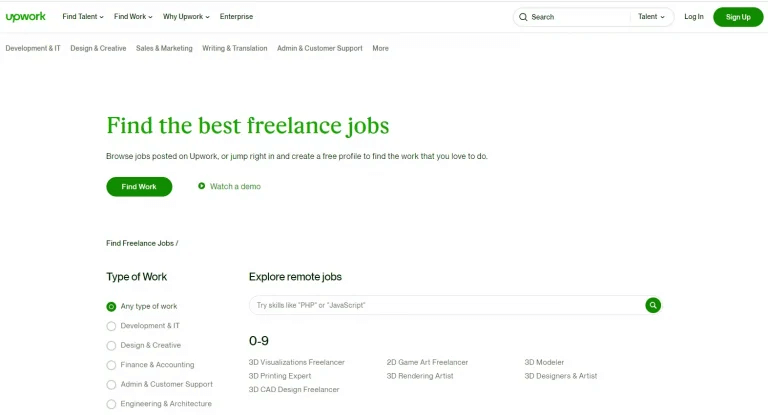Click the magnifier icon in top search bar

(523, 17)
